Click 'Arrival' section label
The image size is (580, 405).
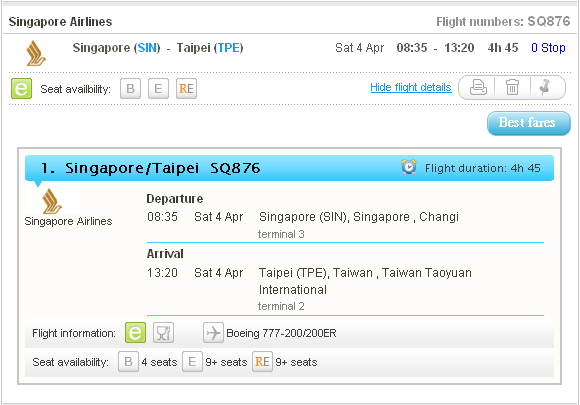tap(165, 254)
